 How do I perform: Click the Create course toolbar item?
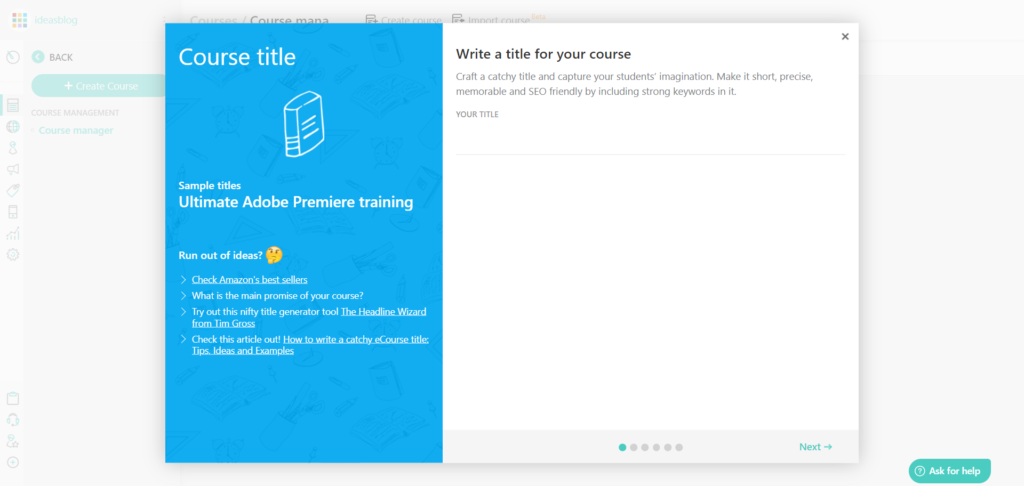404,19
